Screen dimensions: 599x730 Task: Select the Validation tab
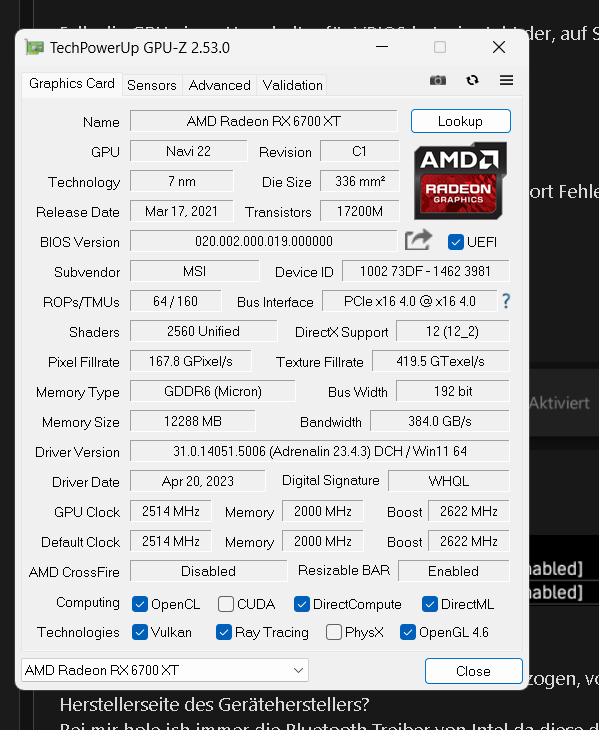(292, 85)
